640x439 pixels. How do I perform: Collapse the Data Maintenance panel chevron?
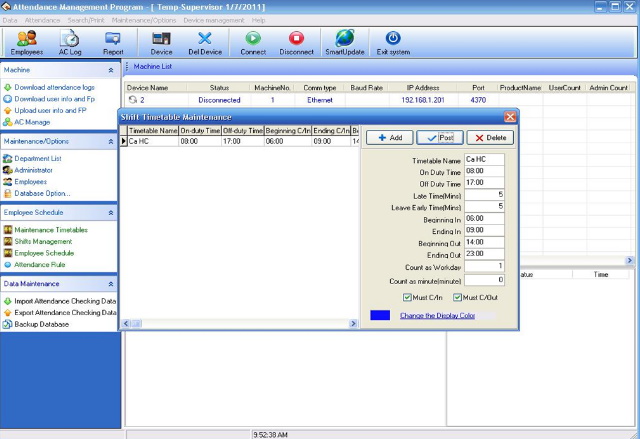pos(111,284)
